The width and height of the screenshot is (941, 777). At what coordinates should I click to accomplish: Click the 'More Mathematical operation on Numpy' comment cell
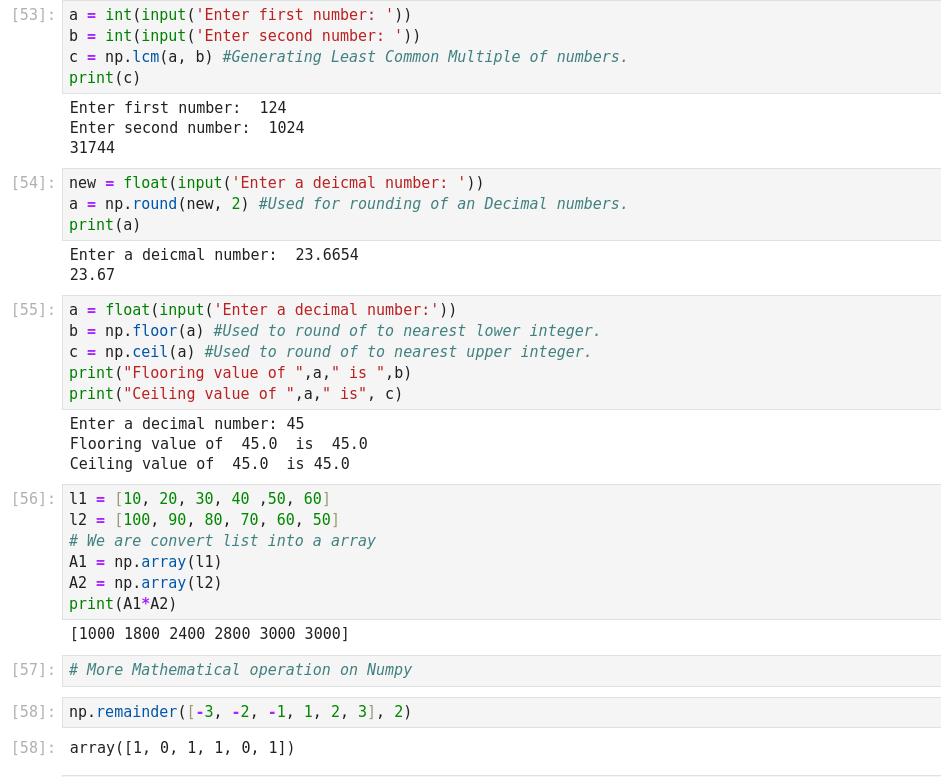(x=240, y=670)
